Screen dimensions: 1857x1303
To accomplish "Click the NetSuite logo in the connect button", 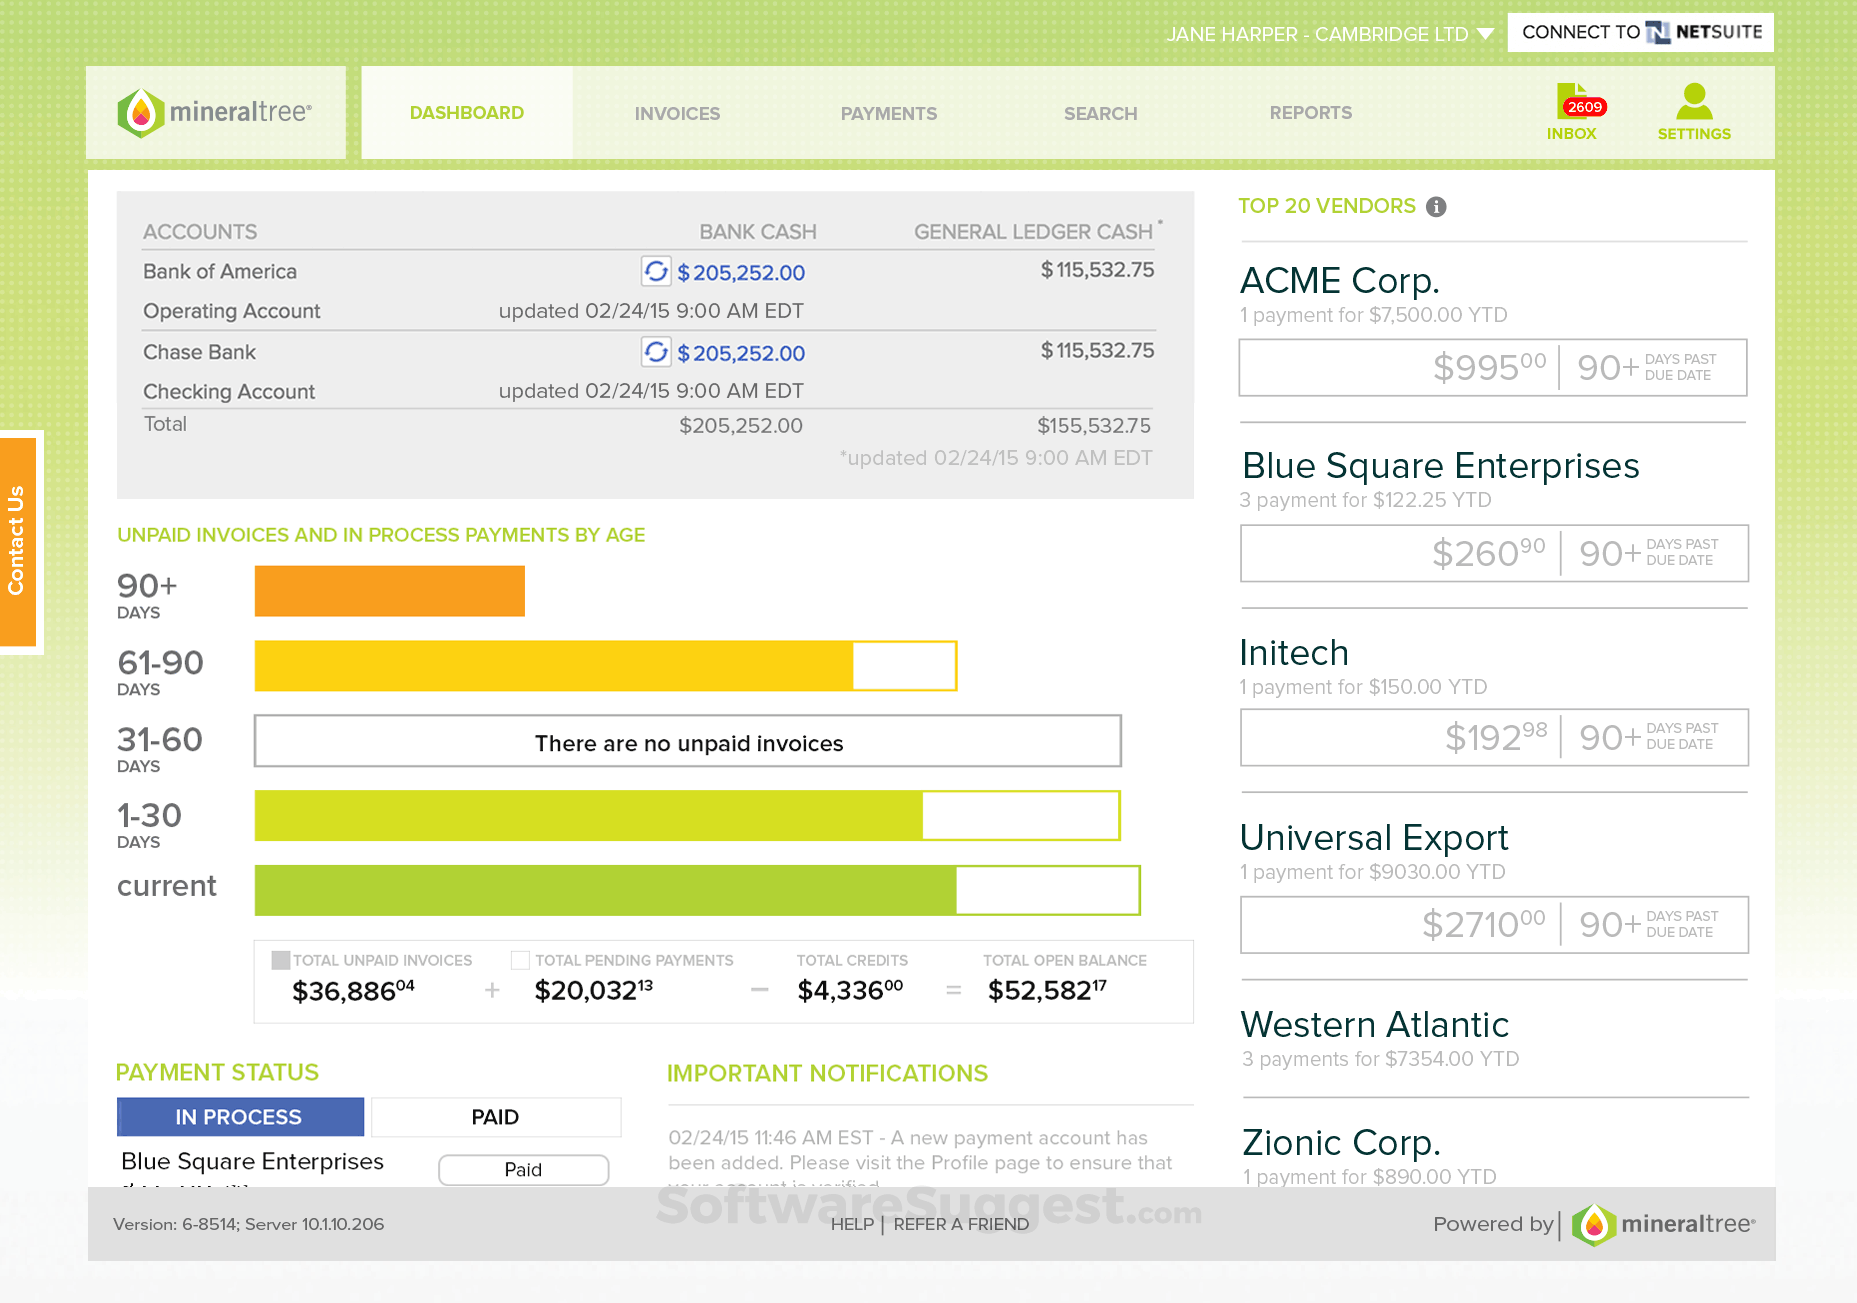I will point(1659,32).
